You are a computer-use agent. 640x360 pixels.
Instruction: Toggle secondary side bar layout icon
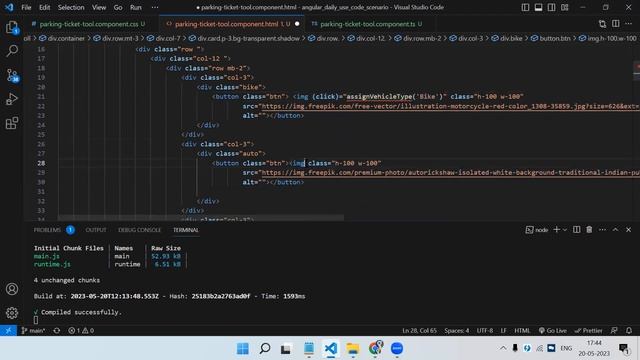(551, 7)
